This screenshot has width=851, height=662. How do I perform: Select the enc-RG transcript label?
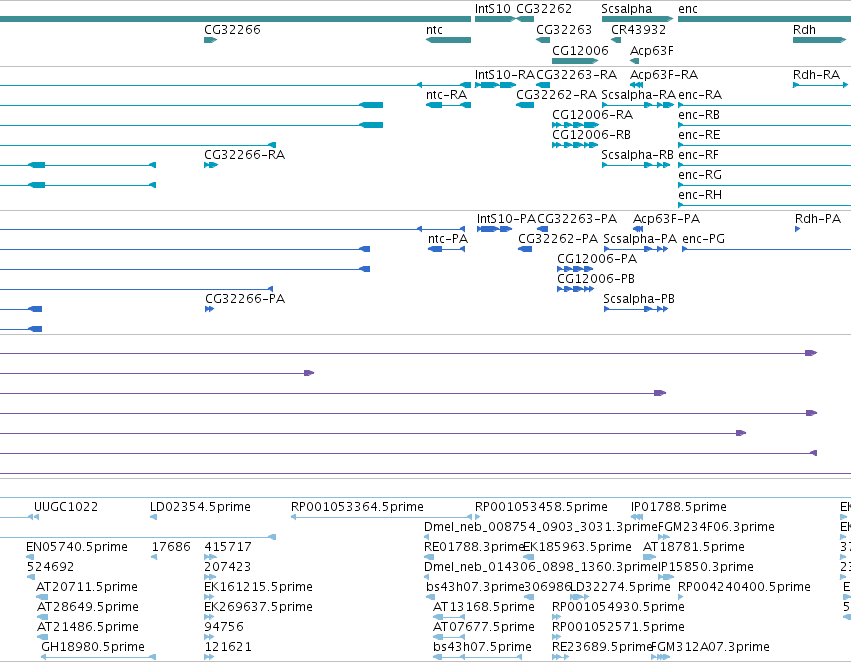coord(700,175)
